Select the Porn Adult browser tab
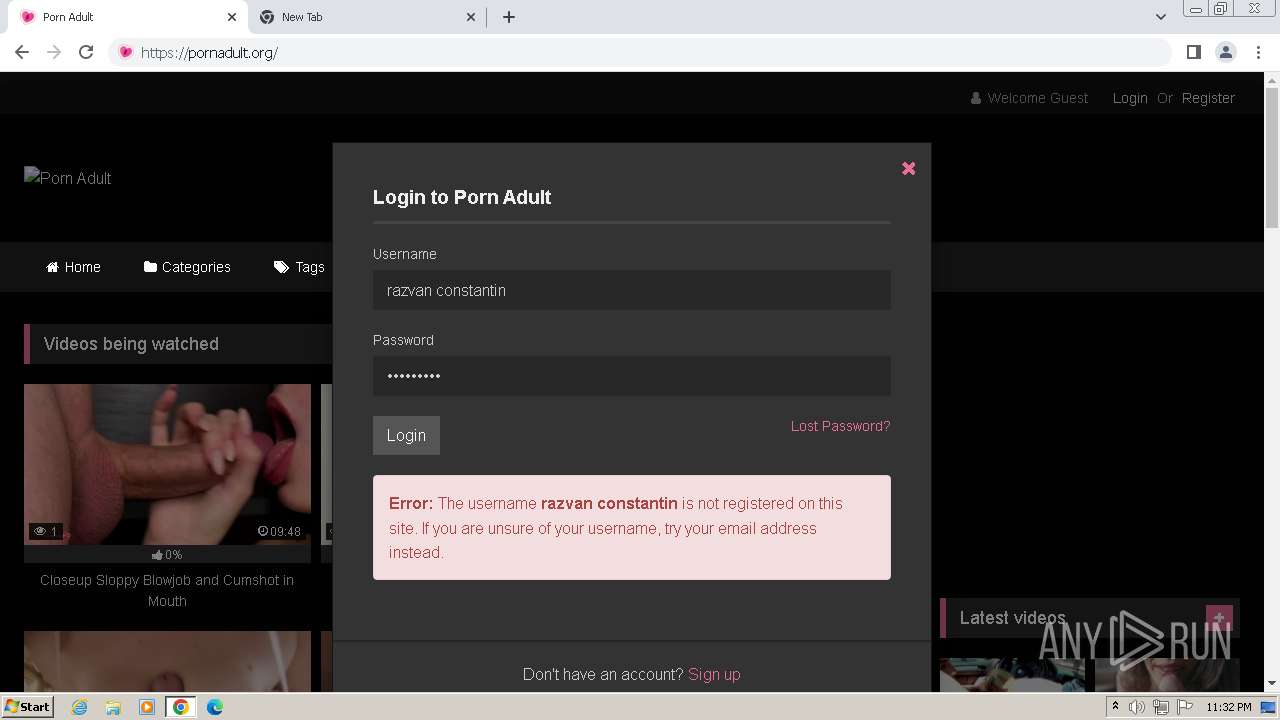This screenshot has width=1280, height=720. [125, 17]
